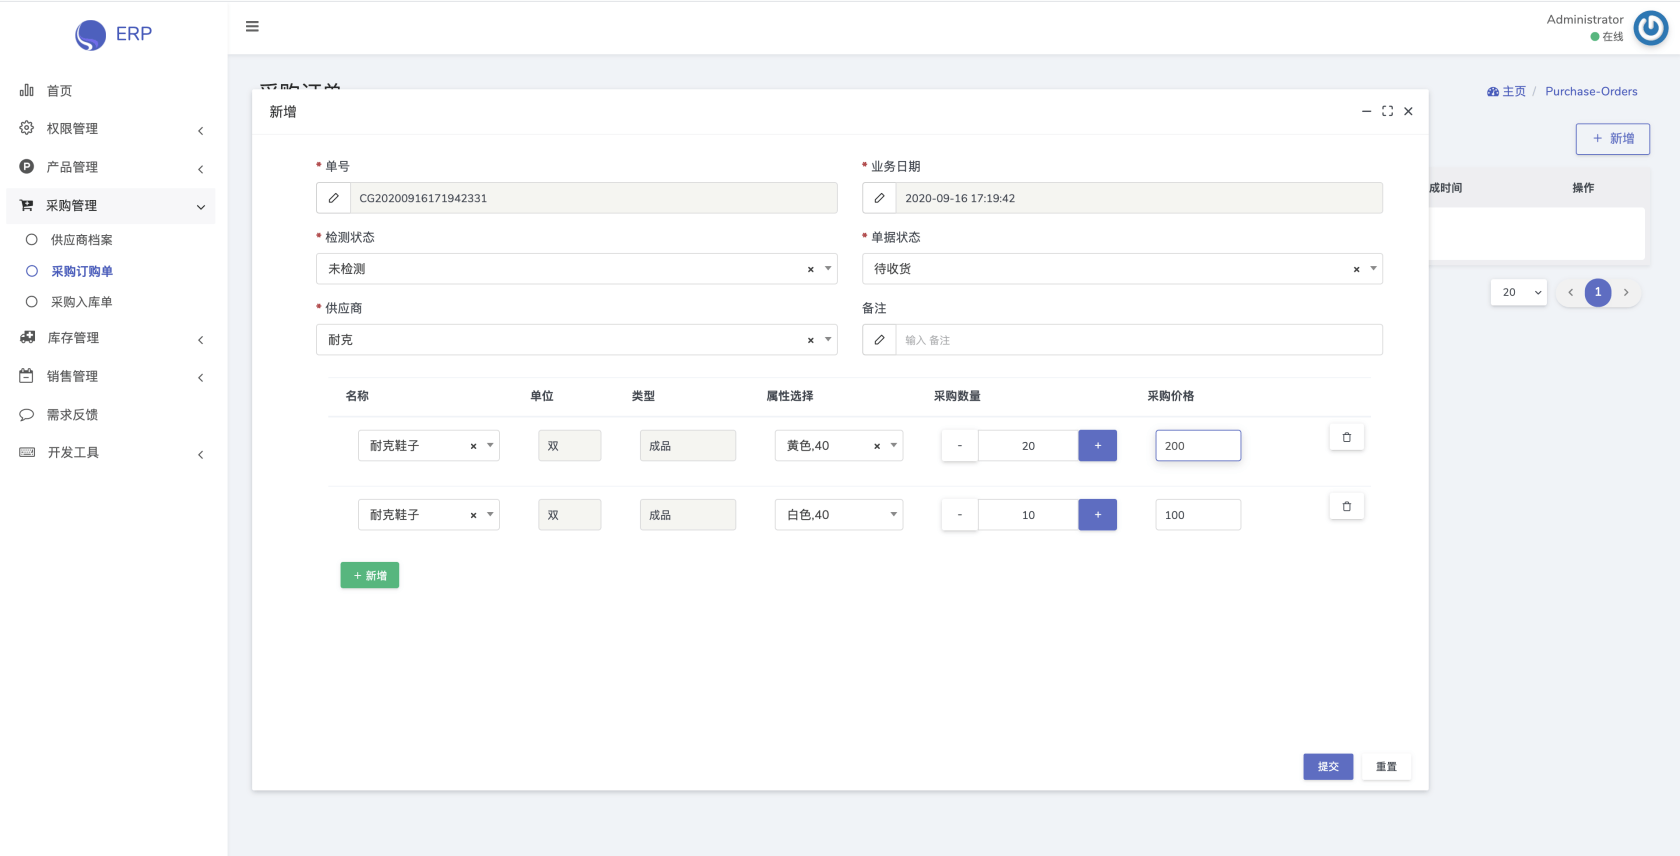Viewport: 1680px width, 856px height.
Task: Open the 白色,40 attribute dropdown
Action: point(838,515)
